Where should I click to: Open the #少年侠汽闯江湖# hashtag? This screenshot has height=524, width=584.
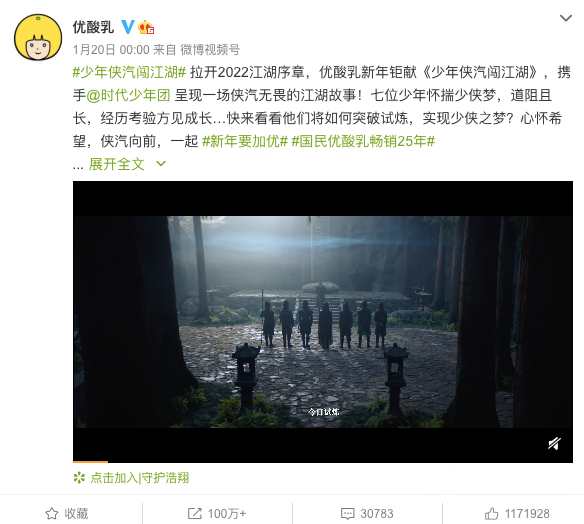tap(129, 72)
